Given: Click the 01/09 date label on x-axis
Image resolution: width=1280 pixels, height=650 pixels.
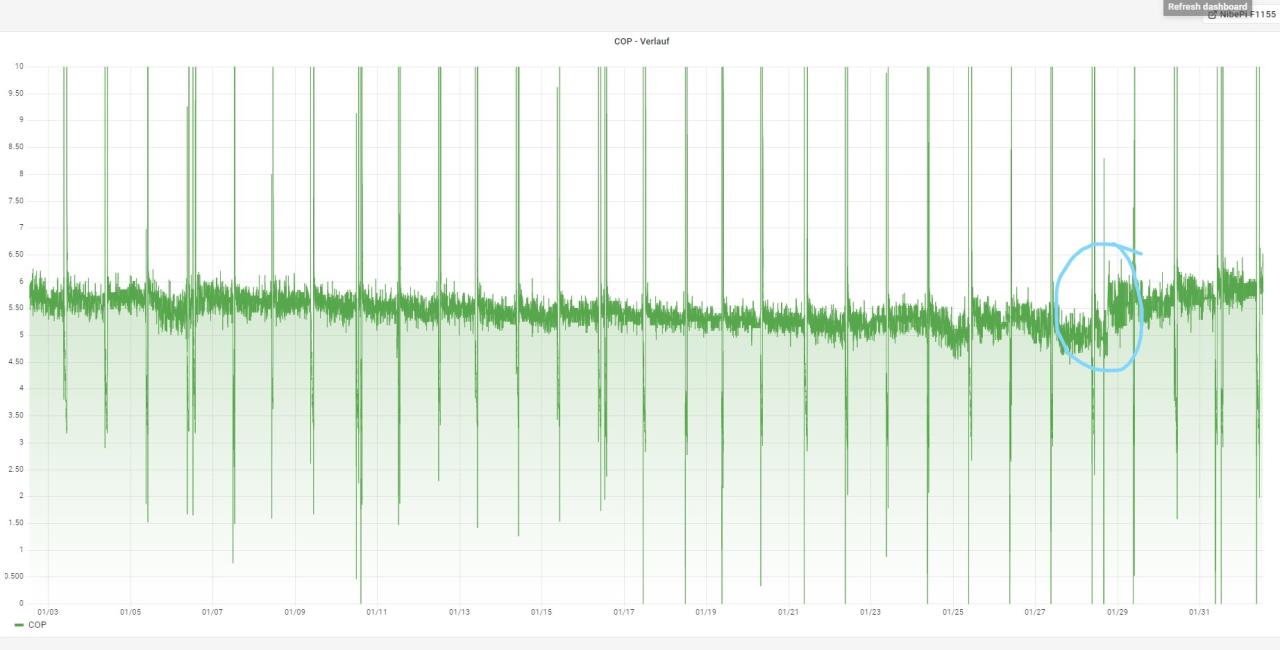Looking at the screenshot, I should pyautogui.click(x=294, y=611).
